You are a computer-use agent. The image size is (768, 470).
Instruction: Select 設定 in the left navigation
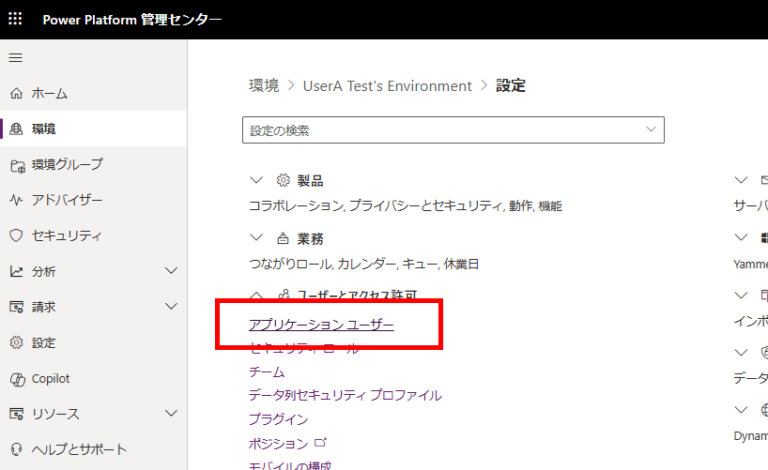(x=44, y=343)
